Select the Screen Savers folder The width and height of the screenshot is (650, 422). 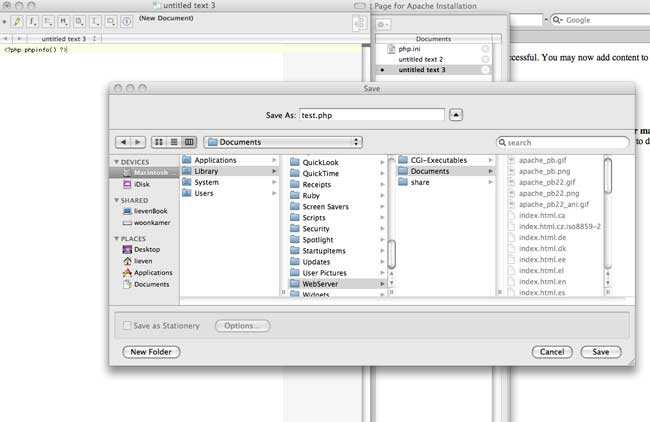337,206
